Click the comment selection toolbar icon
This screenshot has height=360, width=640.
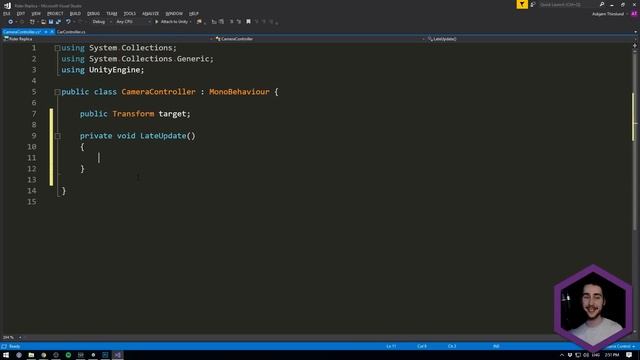point(231,22)
